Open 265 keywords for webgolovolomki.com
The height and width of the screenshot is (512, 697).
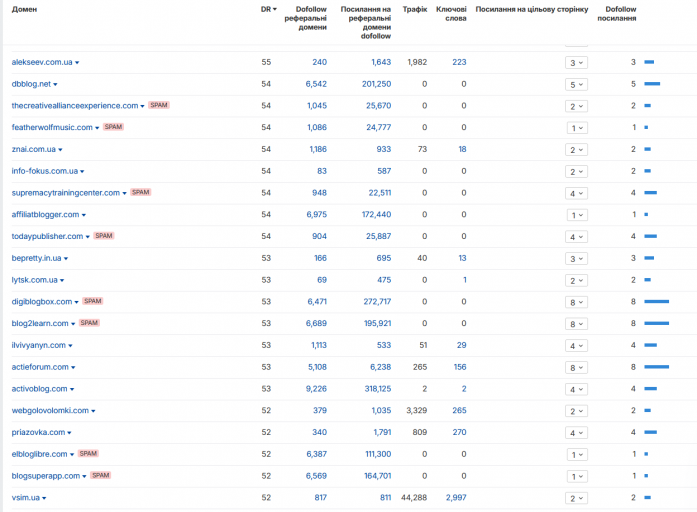click(459, 411)
